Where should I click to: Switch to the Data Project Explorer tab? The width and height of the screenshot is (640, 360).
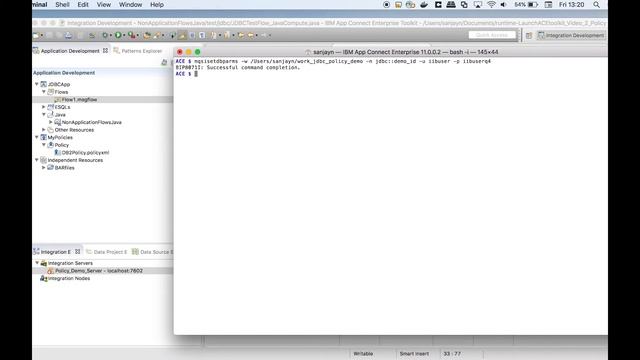click(107, 252)
